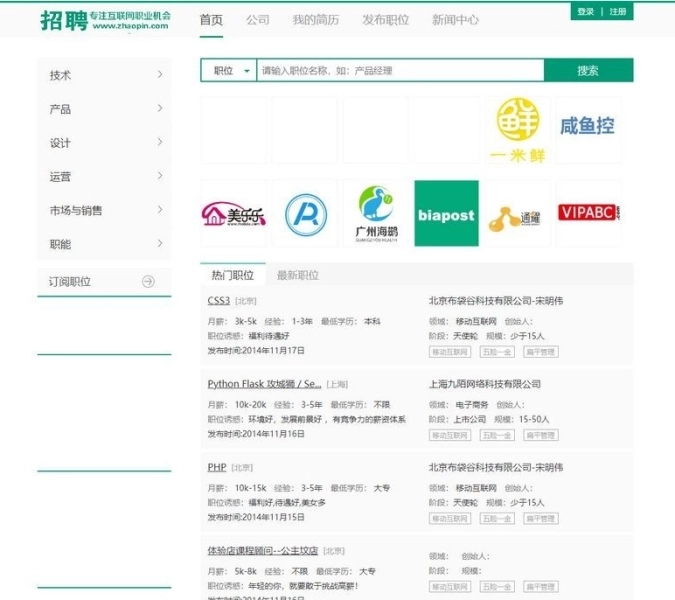Switch to the 热门职位 tab
Screen dimensions: 675x600
(x=233, y=275)
